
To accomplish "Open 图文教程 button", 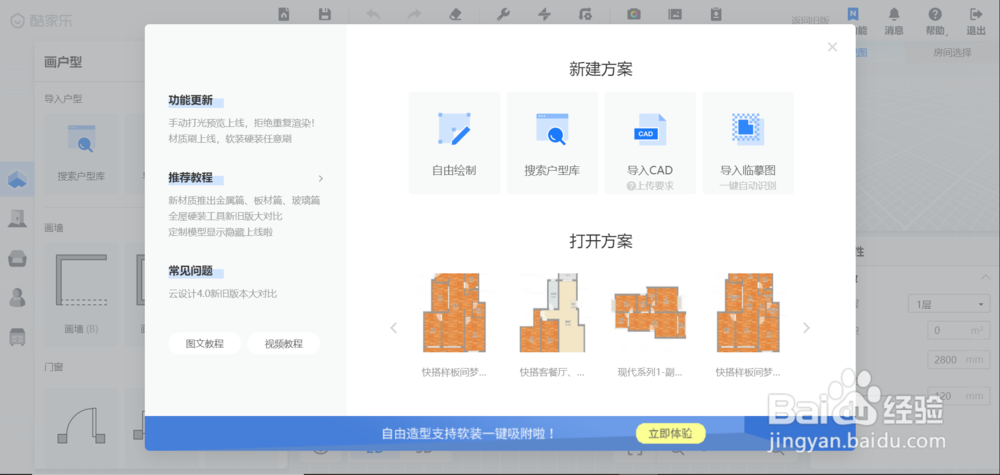I will tap(205, 344).
